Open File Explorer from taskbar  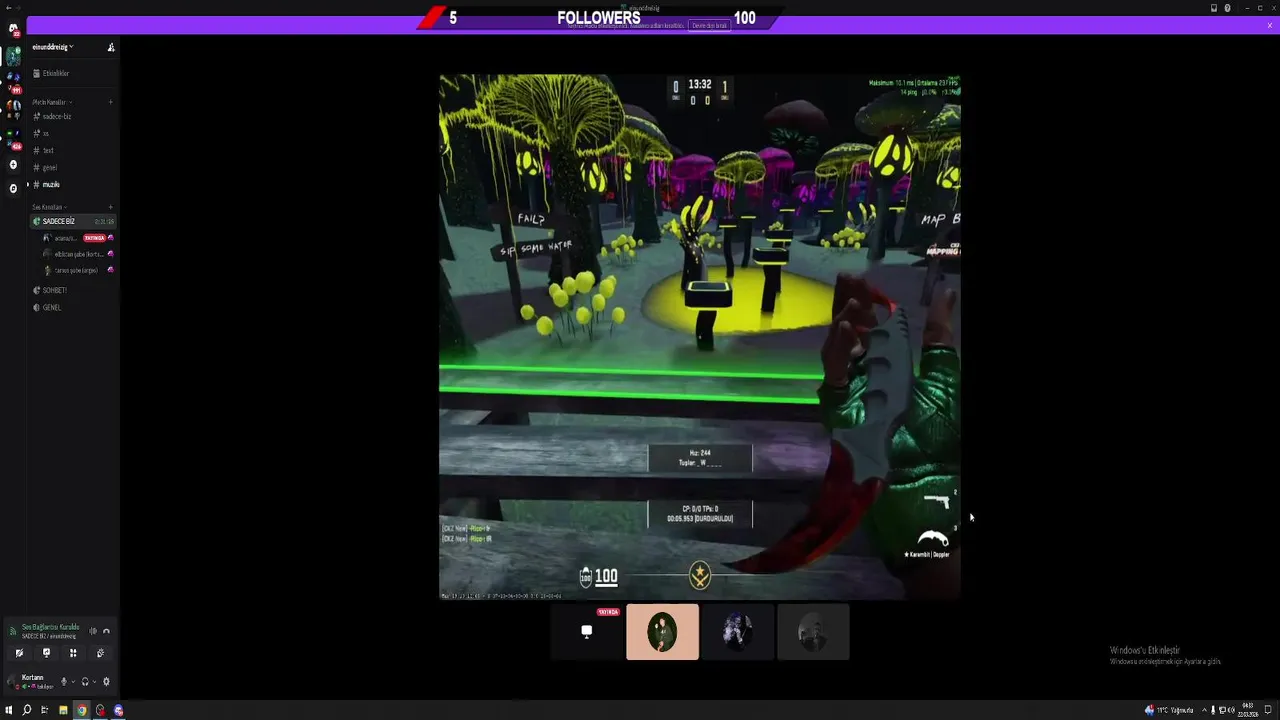(x=63, y=710)
